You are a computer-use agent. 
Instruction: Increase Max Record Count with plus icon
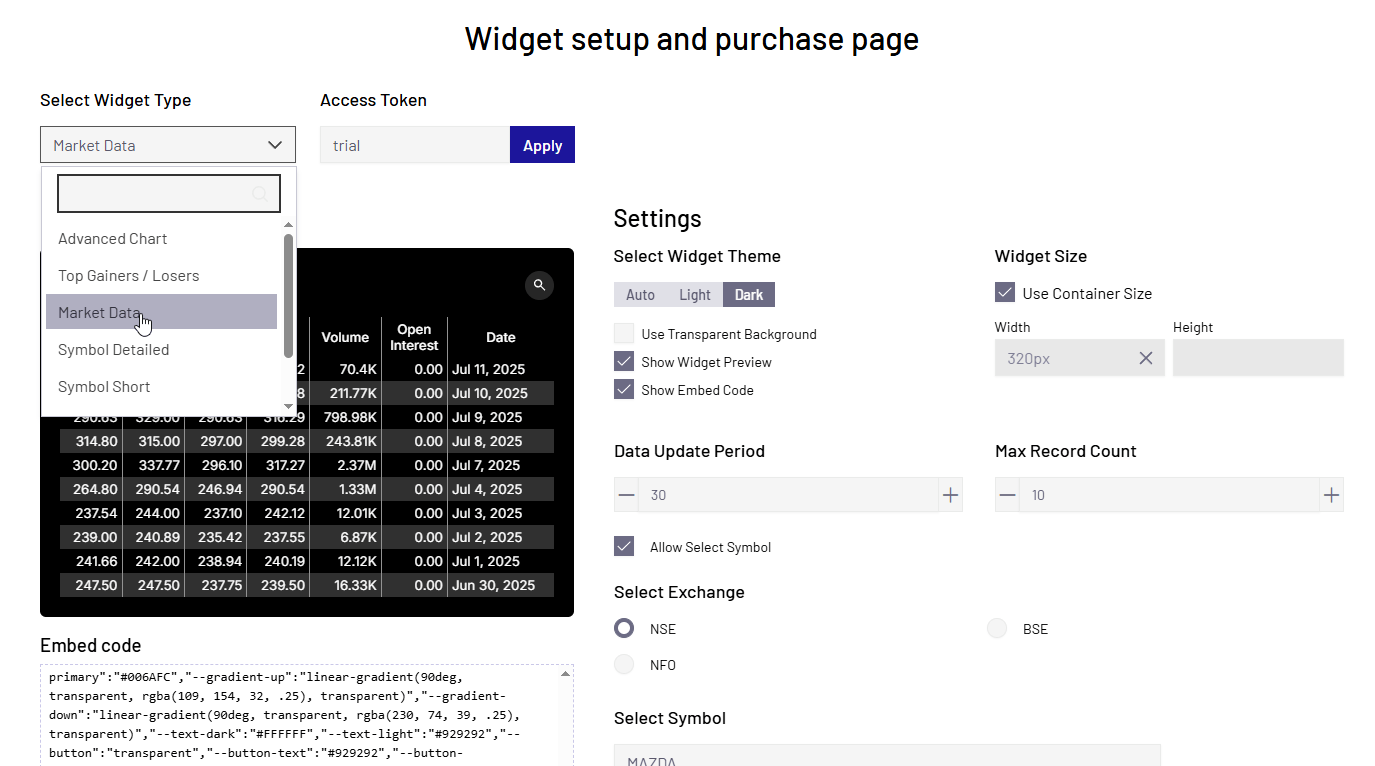click(1331, 495)
